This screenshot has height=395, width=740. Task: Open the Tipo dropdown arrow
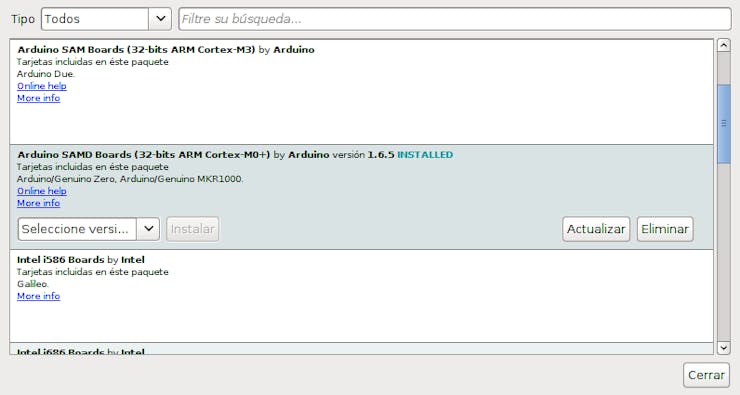(160, 19)
